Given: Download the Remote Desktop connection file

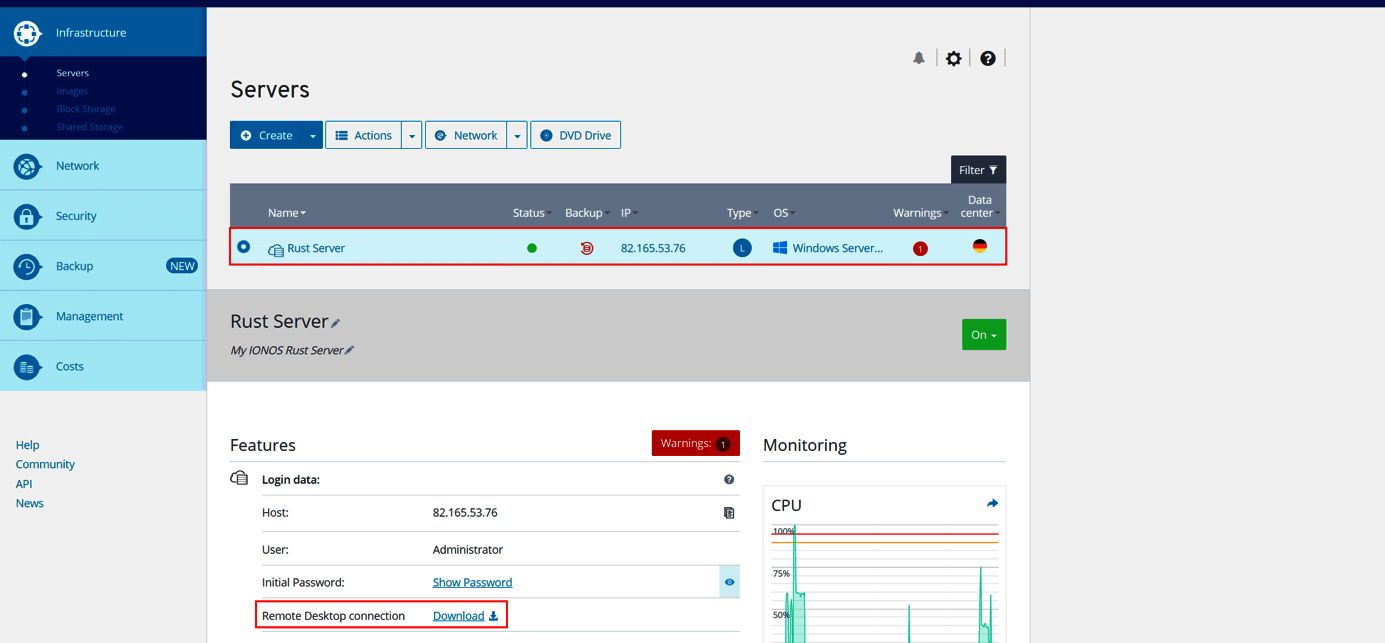Looking at the screenshot, I should 459,615.
